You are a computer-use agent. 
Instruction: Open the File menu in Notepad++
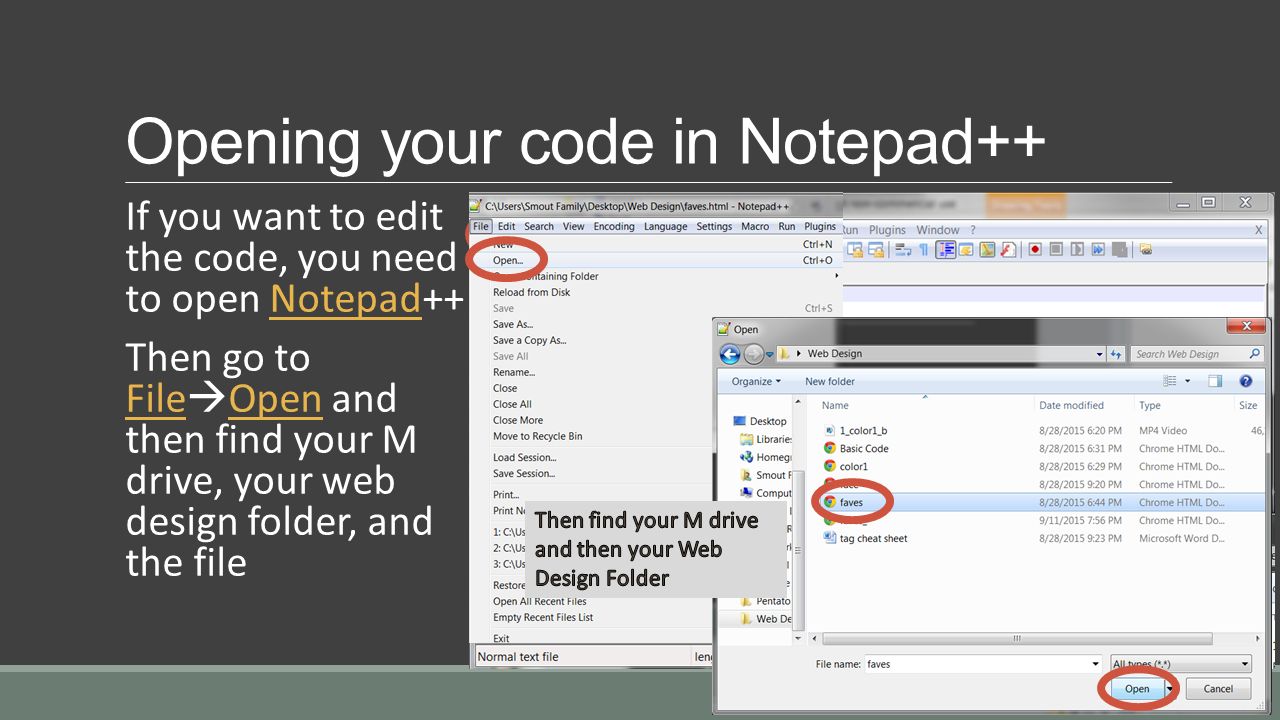coord(481,226)
